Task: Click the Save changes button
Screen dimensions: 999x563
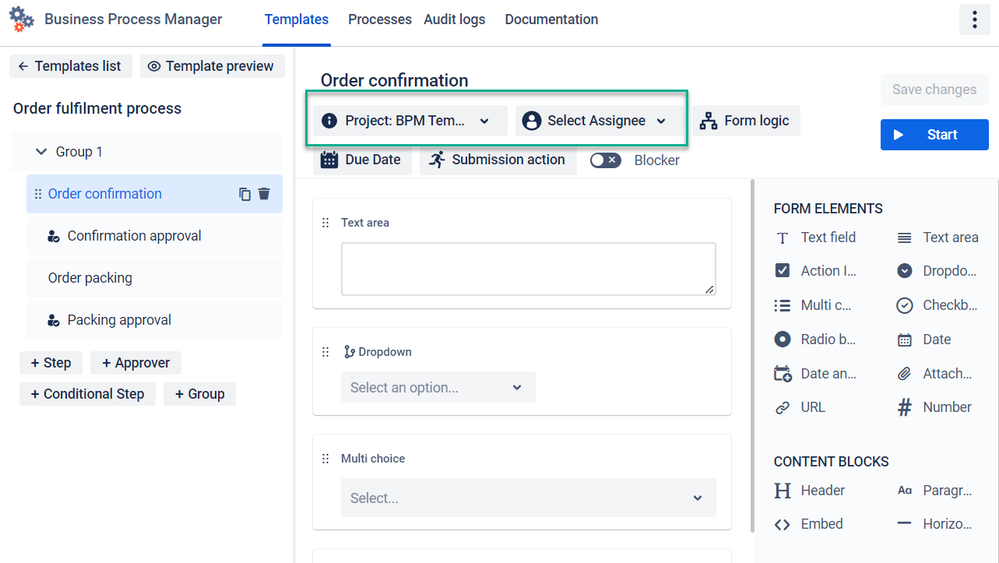Action: (934, 90)
